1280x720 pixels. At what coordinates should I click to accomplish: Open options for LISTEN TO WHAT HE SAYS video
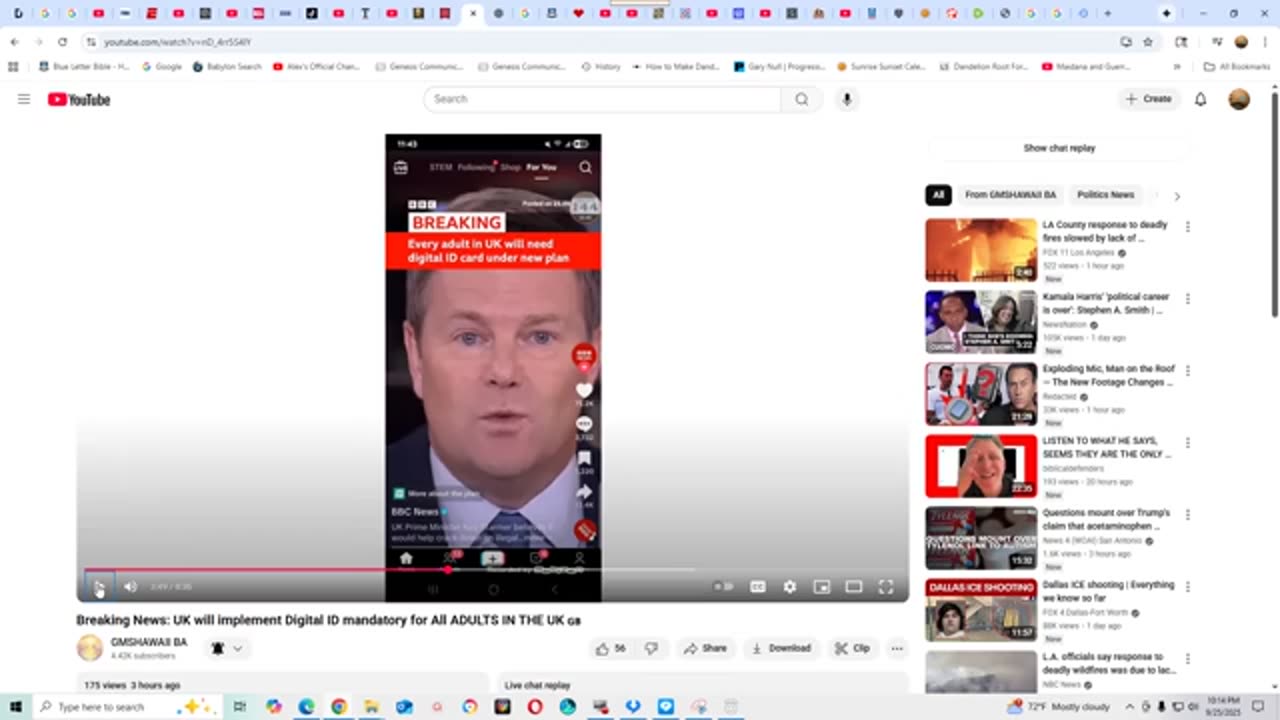point(1188,443)
